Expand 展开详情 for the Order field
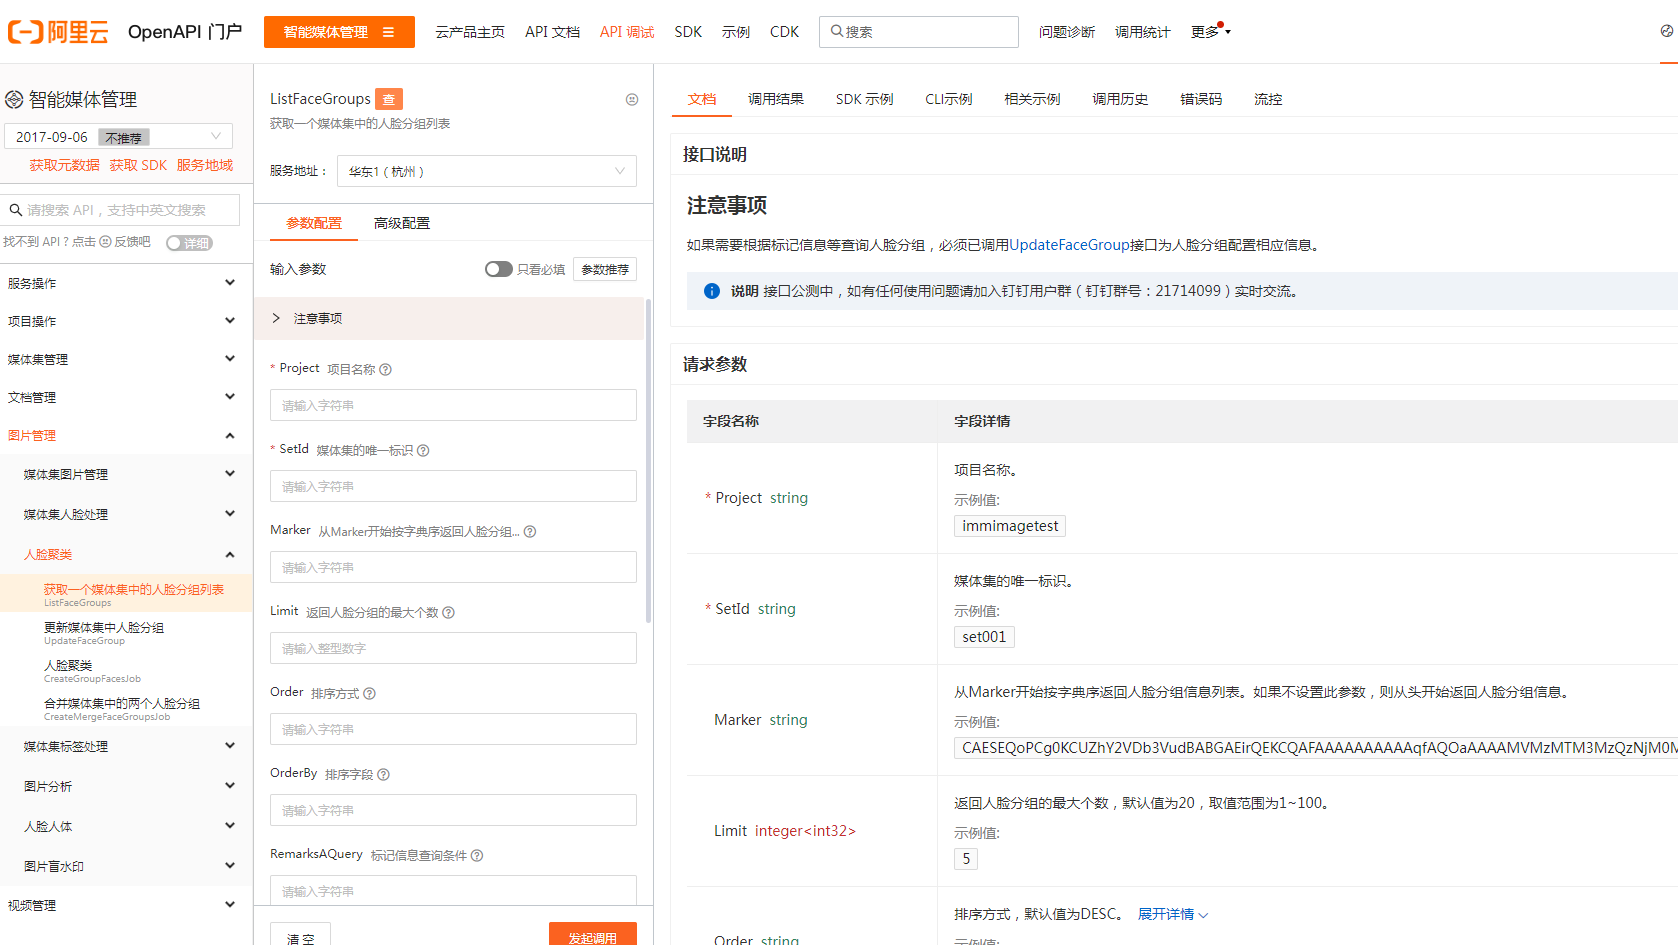The image size is (1678, 945). tap(1173, 914)
